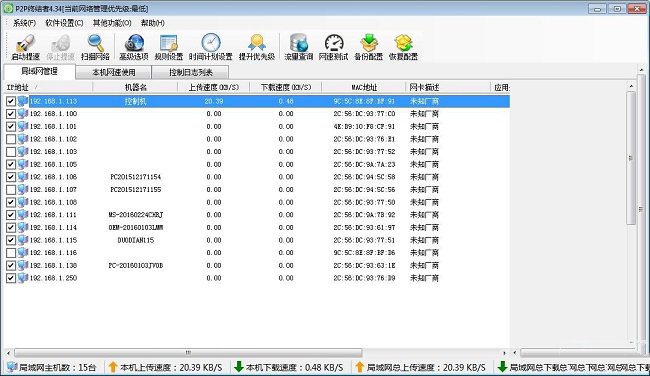
Task: Click computer icon for 192.168.1.107
Action: tap(23, 189)
